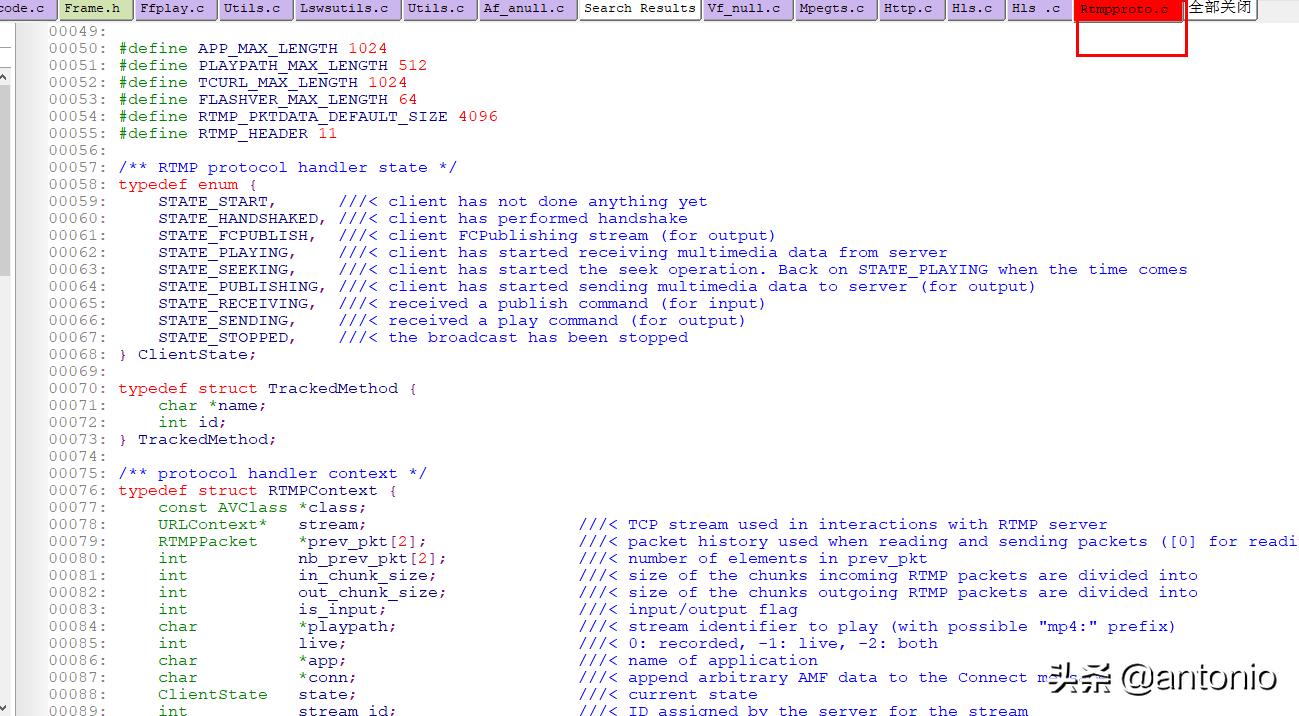Screen dimensions: 1299x716
Task: Click the value 64
Action: 408,99
